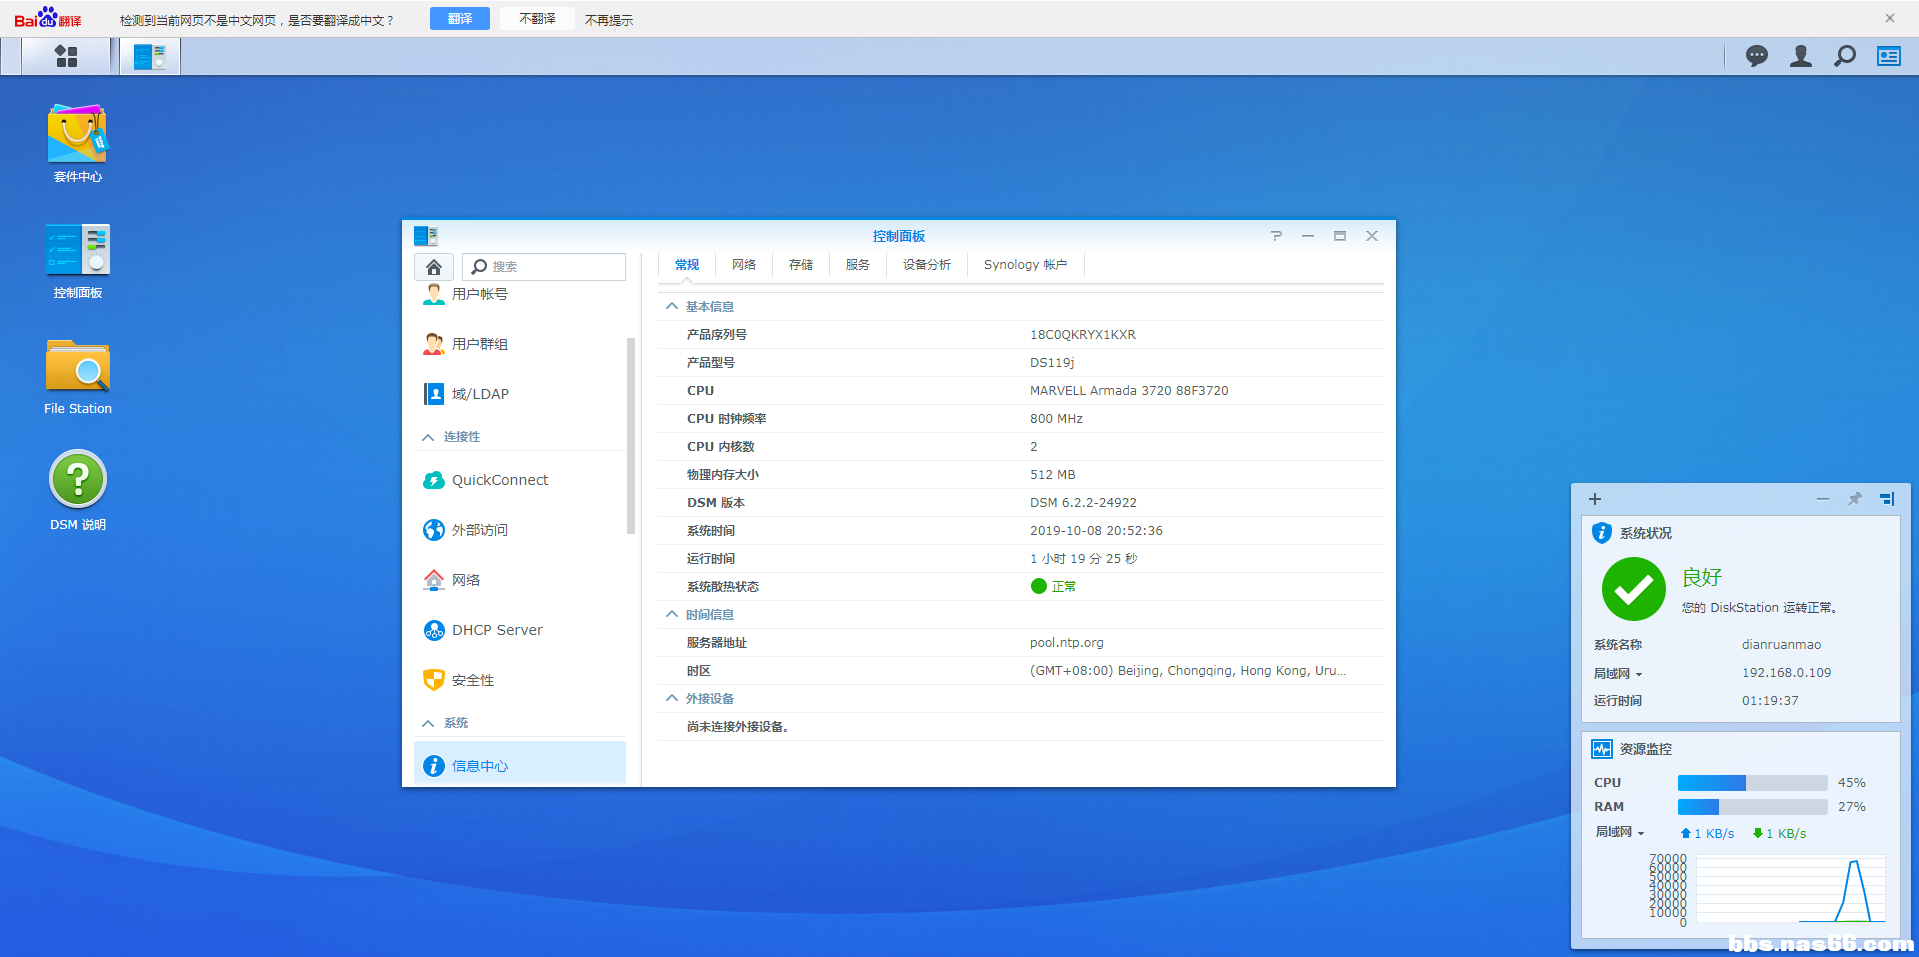The height and width of the screenshot is (957, 1919).
Task: Click the Control Panel search field
Action: click(544, 267)
